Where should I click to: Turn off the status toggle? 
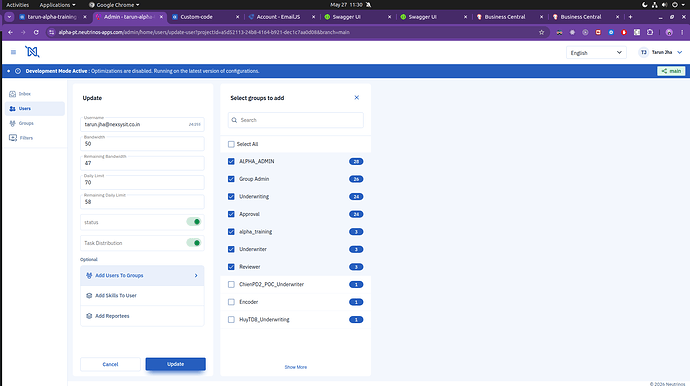194,222
